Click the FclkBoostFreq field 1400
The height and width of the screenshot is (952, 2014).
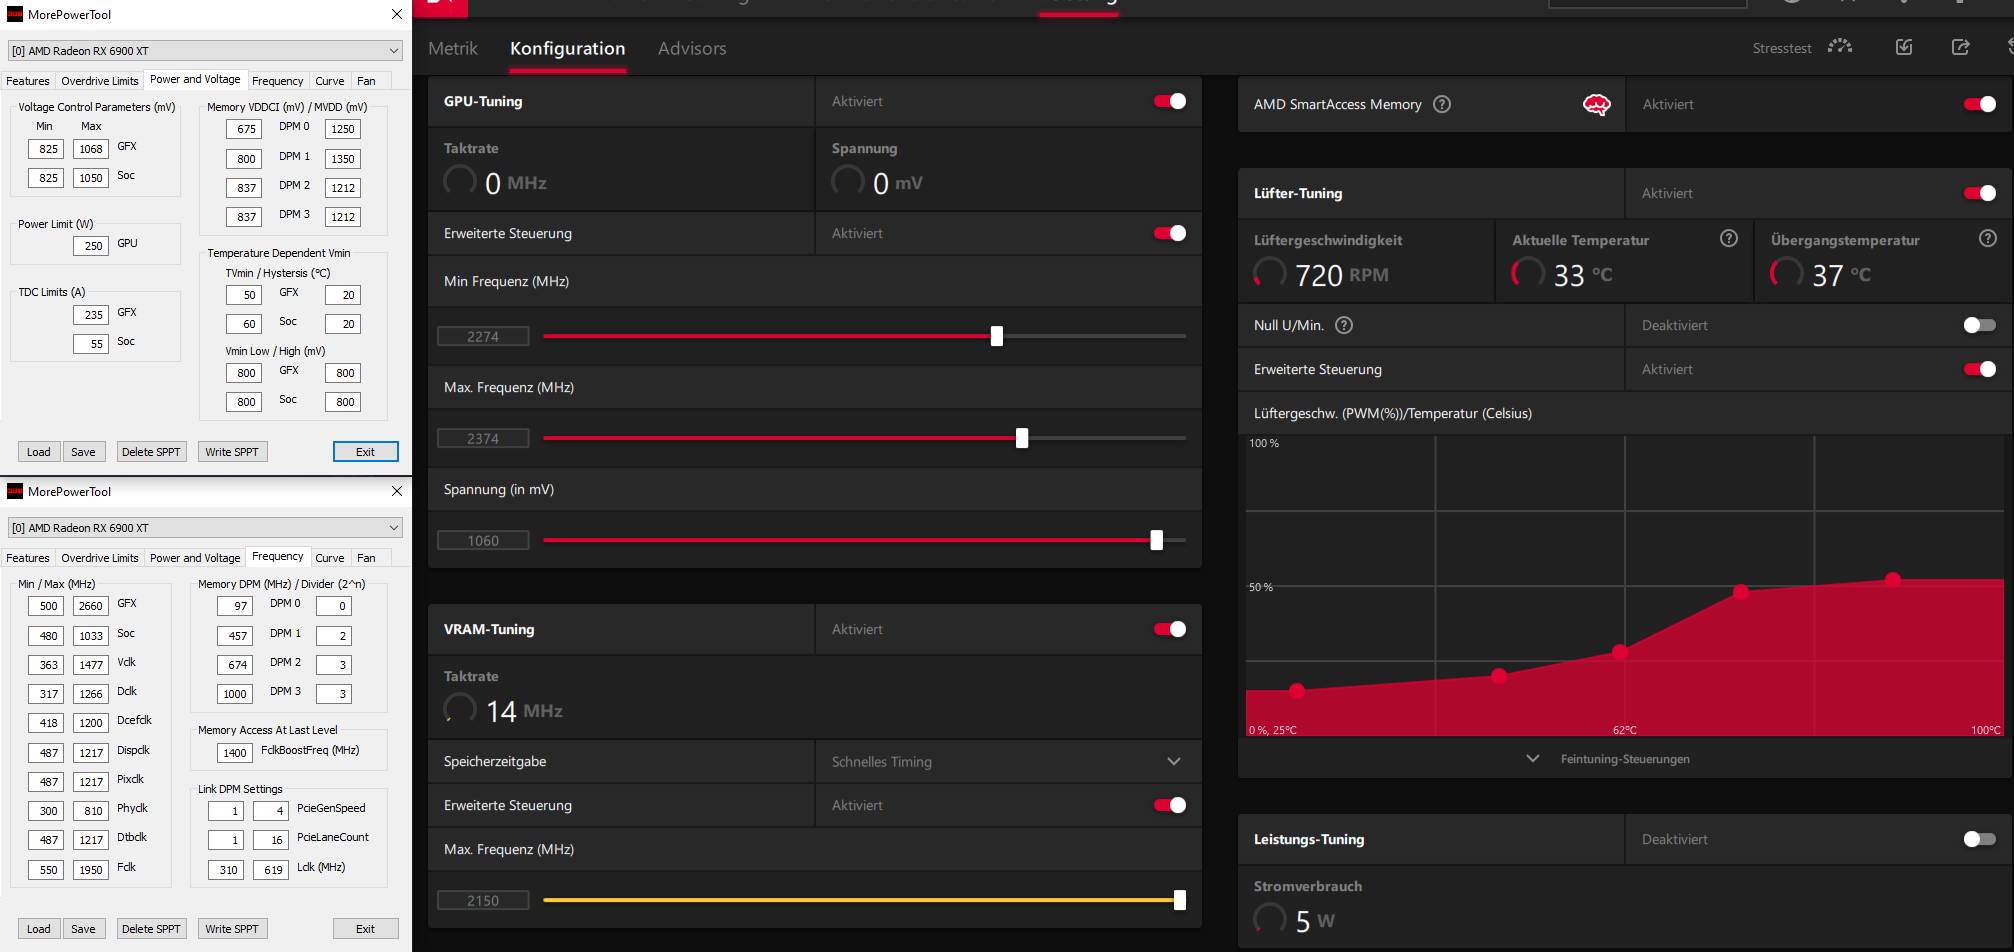pyautogui.click(x=234, y=752)
